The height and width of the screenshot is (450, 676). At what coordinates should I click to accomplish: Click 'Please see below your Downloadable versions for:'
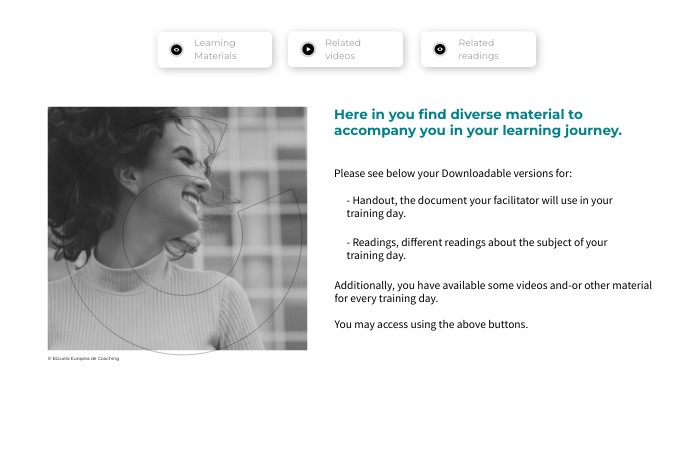pyautogui.click(x=453, y=173)
